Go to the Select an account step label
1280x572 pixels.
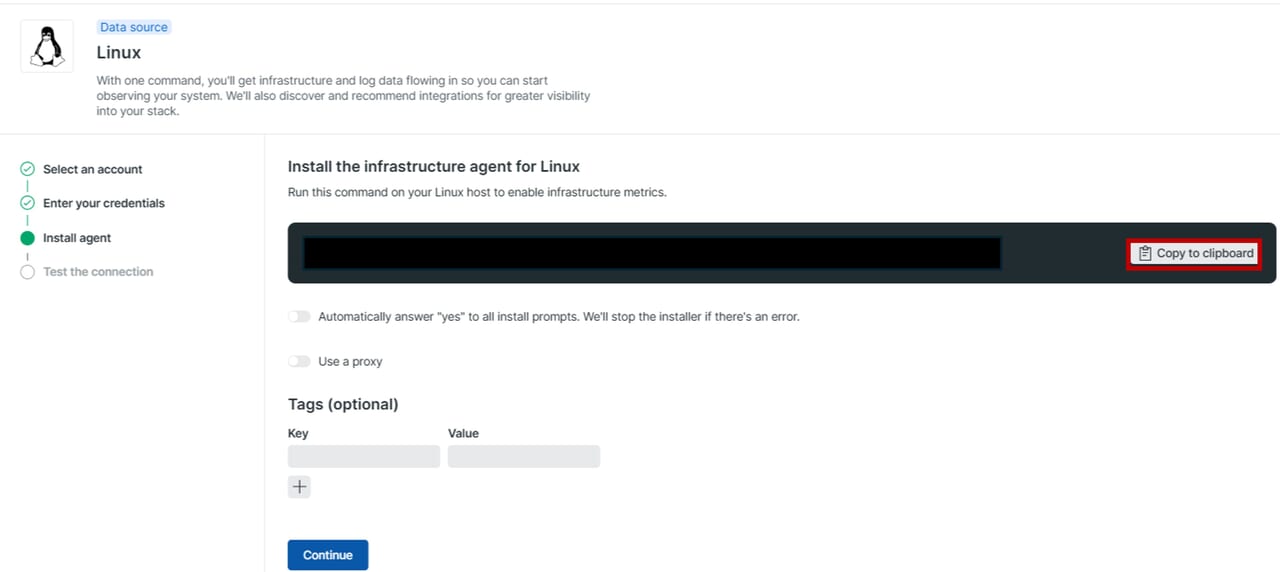click(x=92, y=169)
